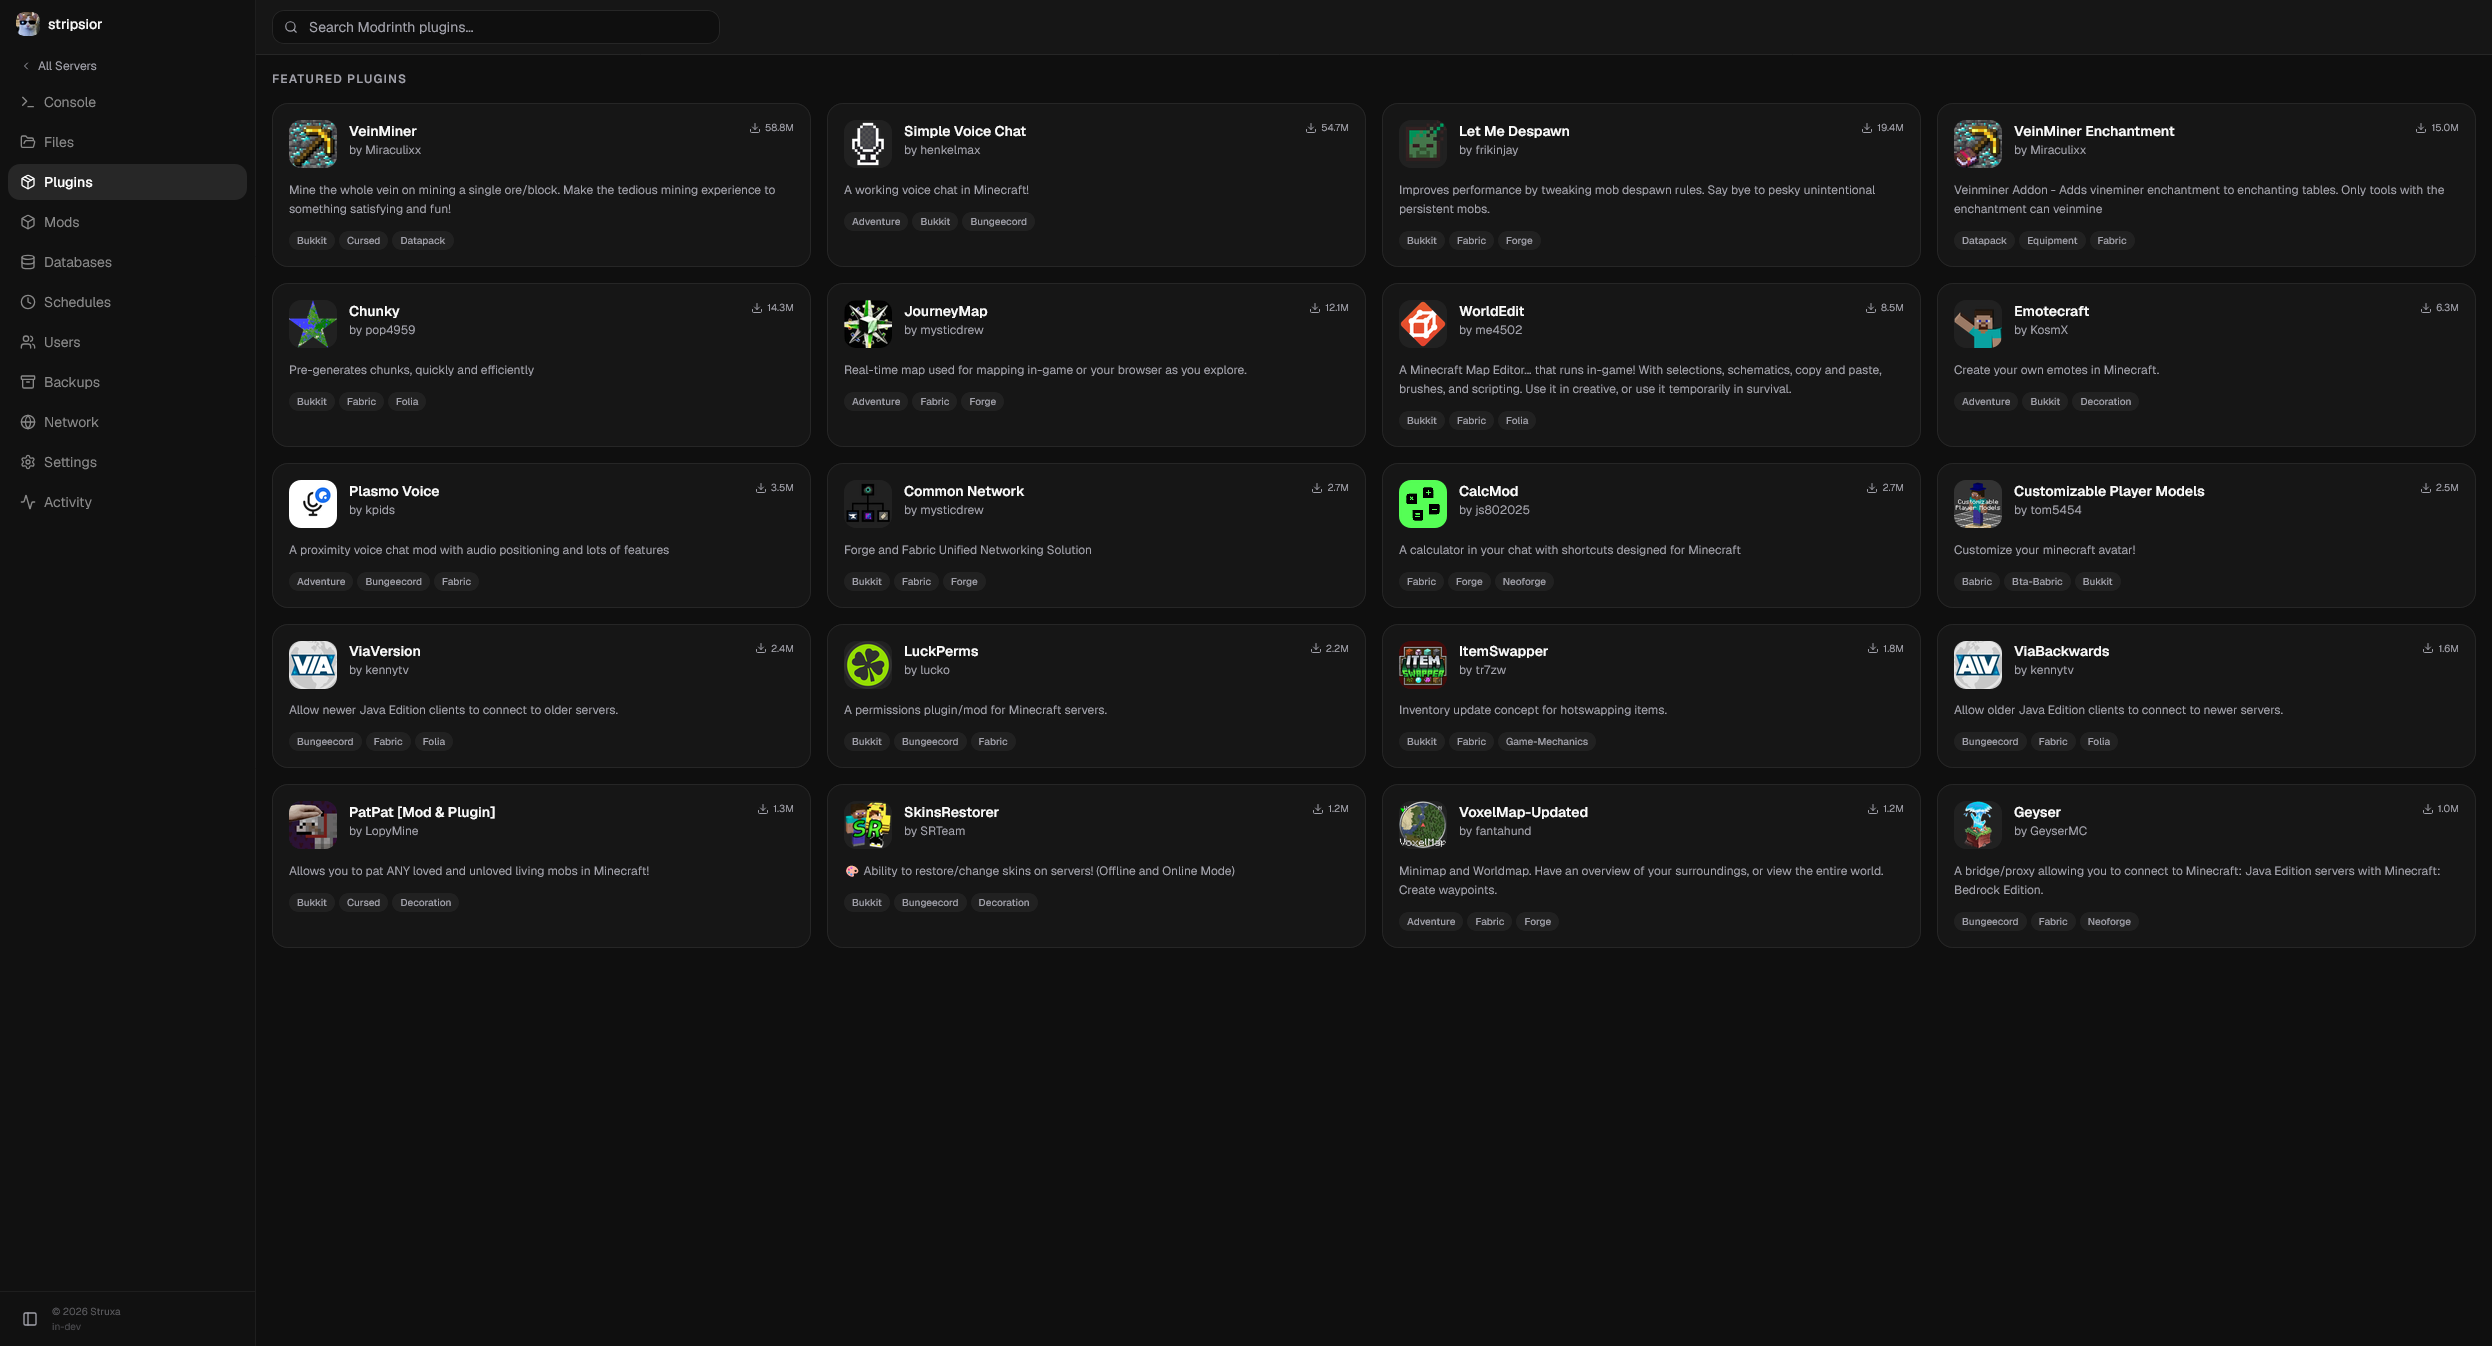Image resolution: width=2492 pixels, height=1346 pixels.
Task: Open the LuckPerms plugin title
Action: pos(941,651)
